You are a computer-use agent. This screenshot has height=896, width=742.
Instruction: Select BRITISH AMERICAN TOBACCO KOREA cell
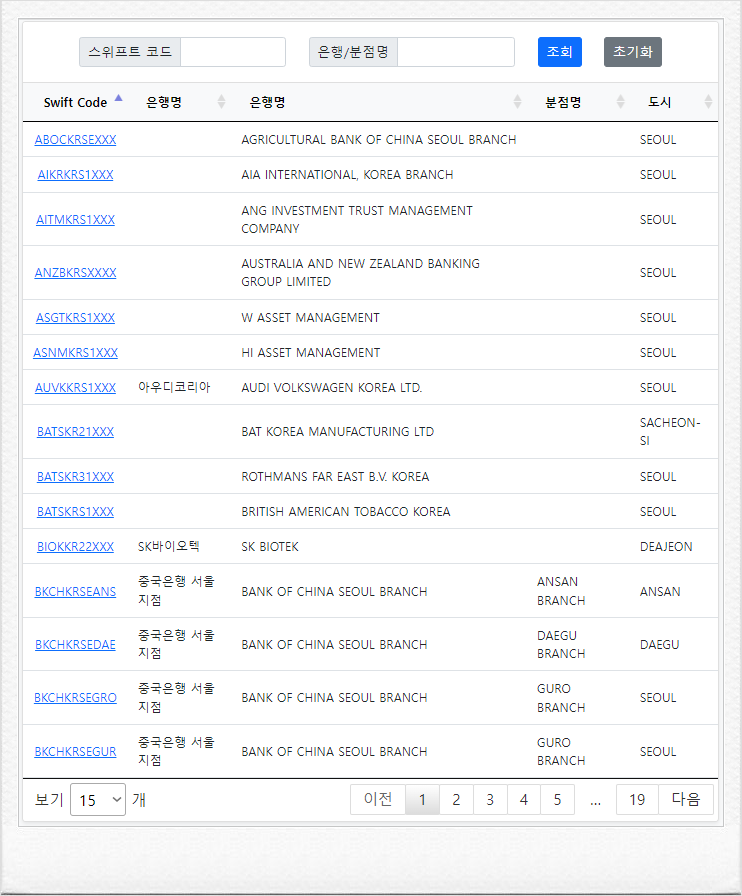(345, 511)
